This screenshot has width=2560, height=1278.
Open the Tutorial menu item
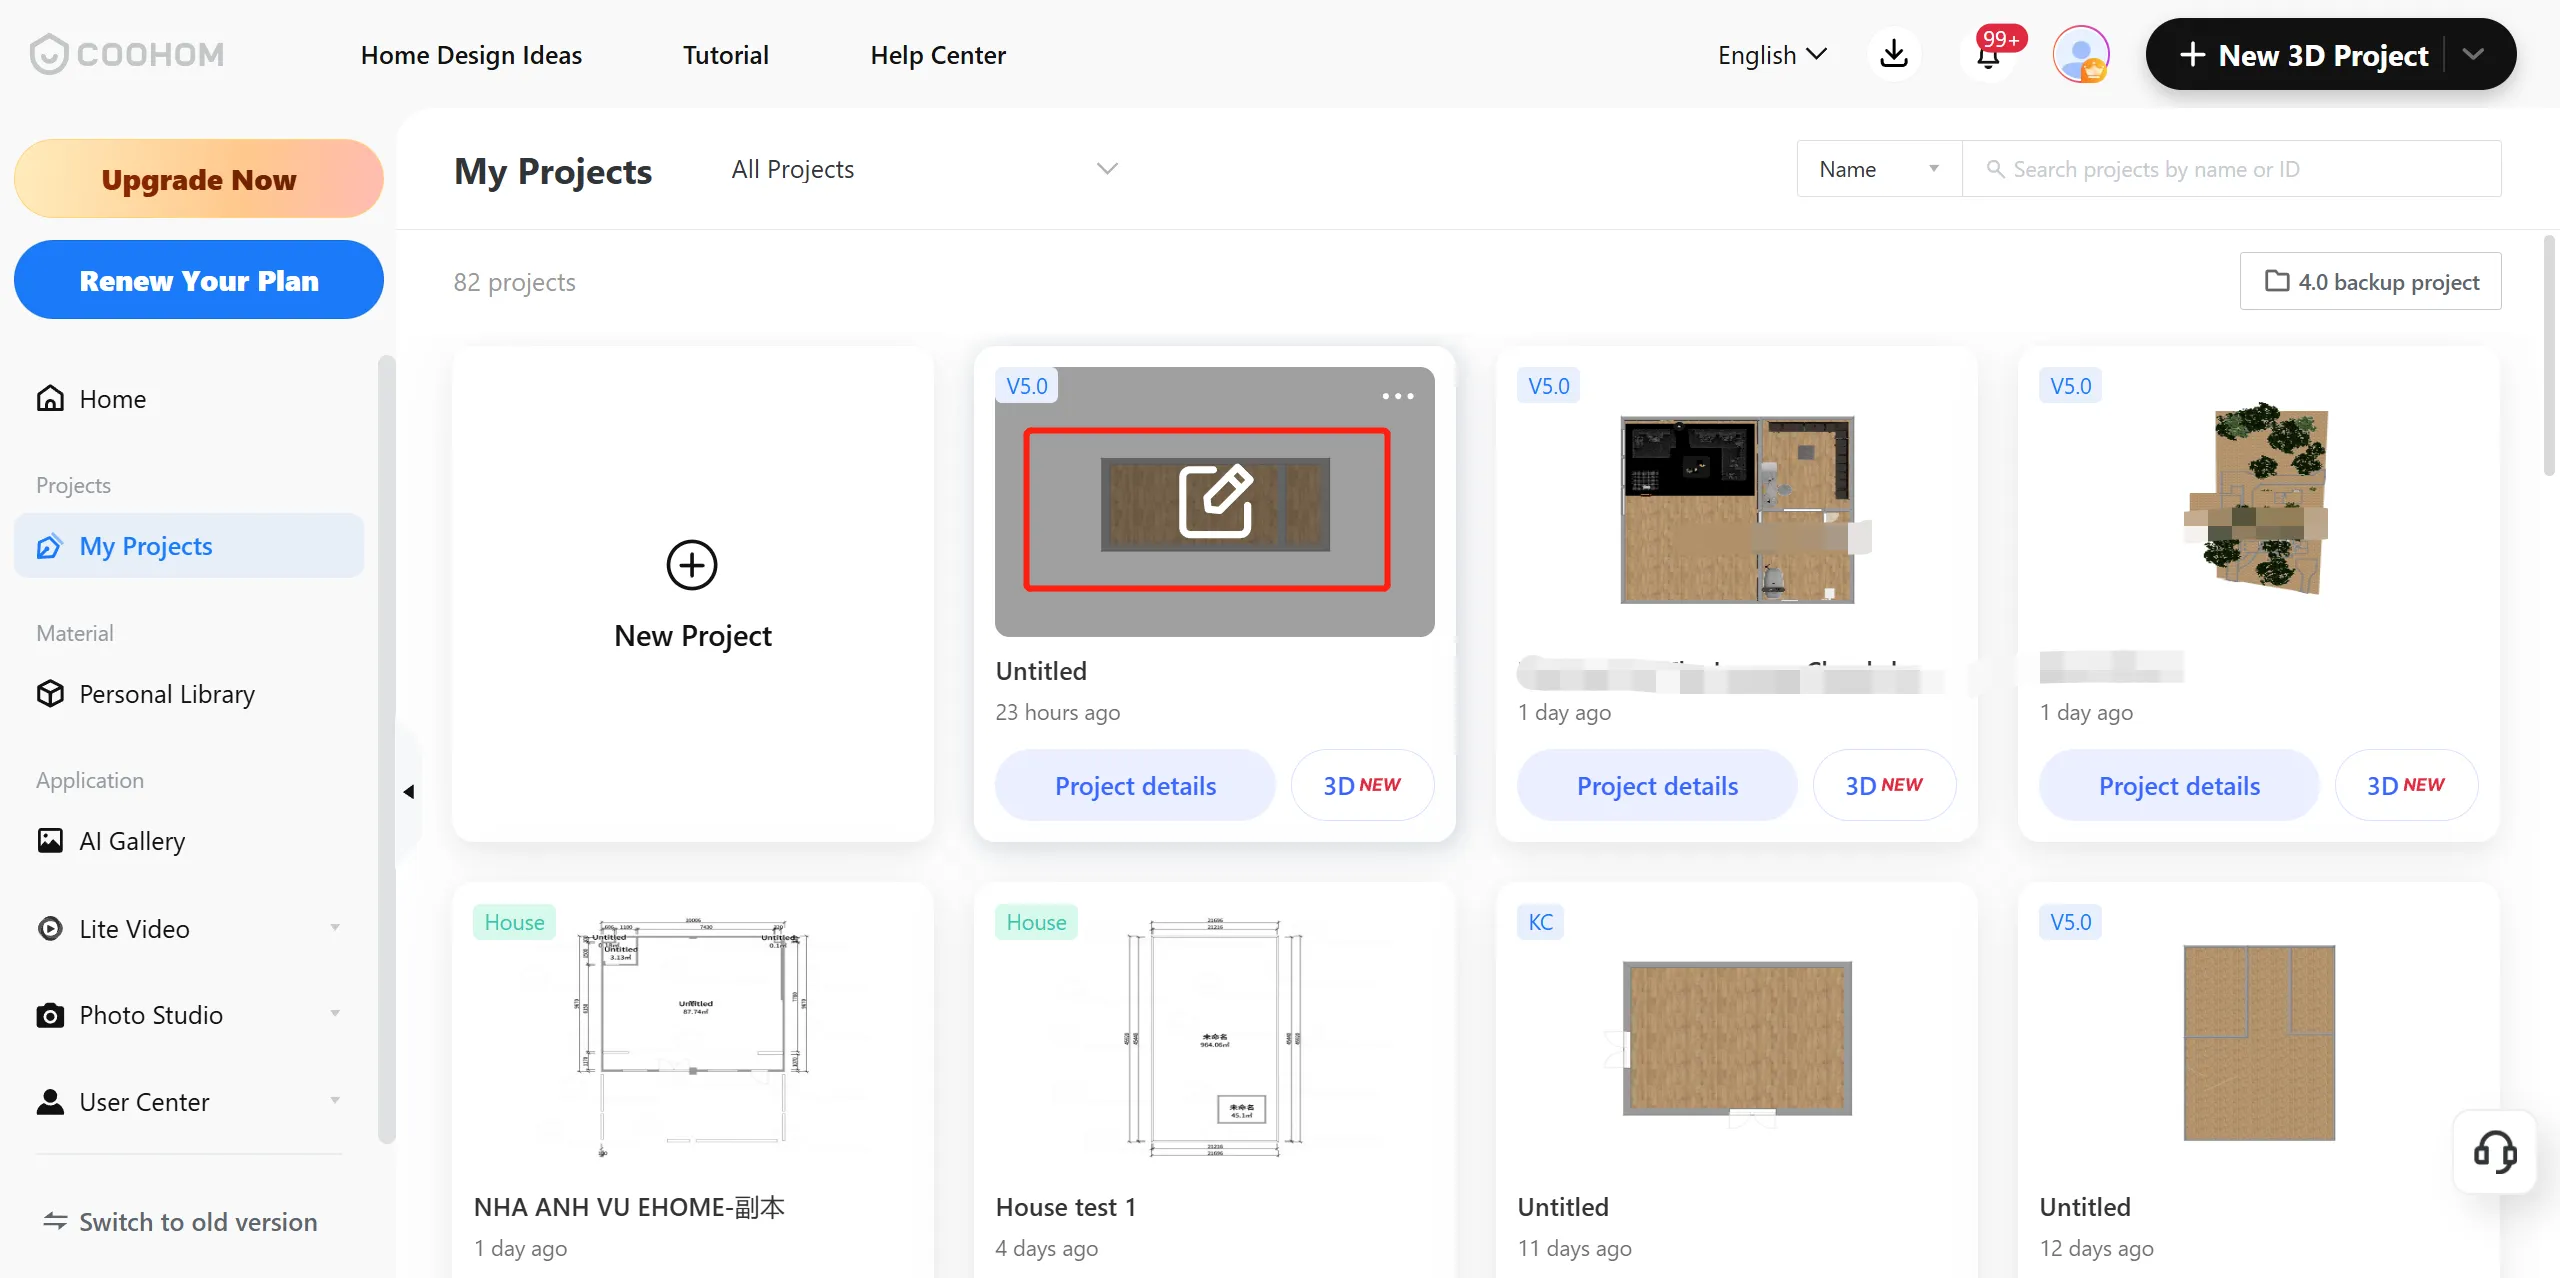point(725,55)
